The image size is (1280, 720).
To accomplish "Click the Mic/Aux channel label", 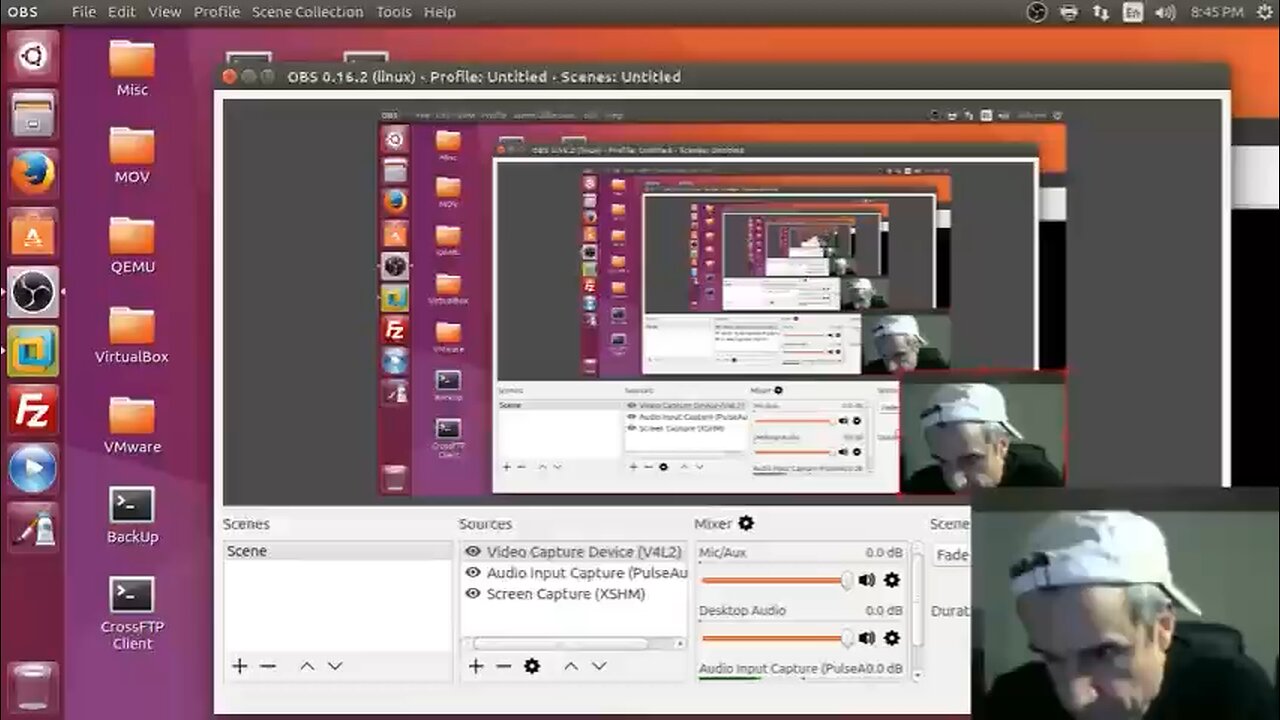I will click(x=722, y=553).
